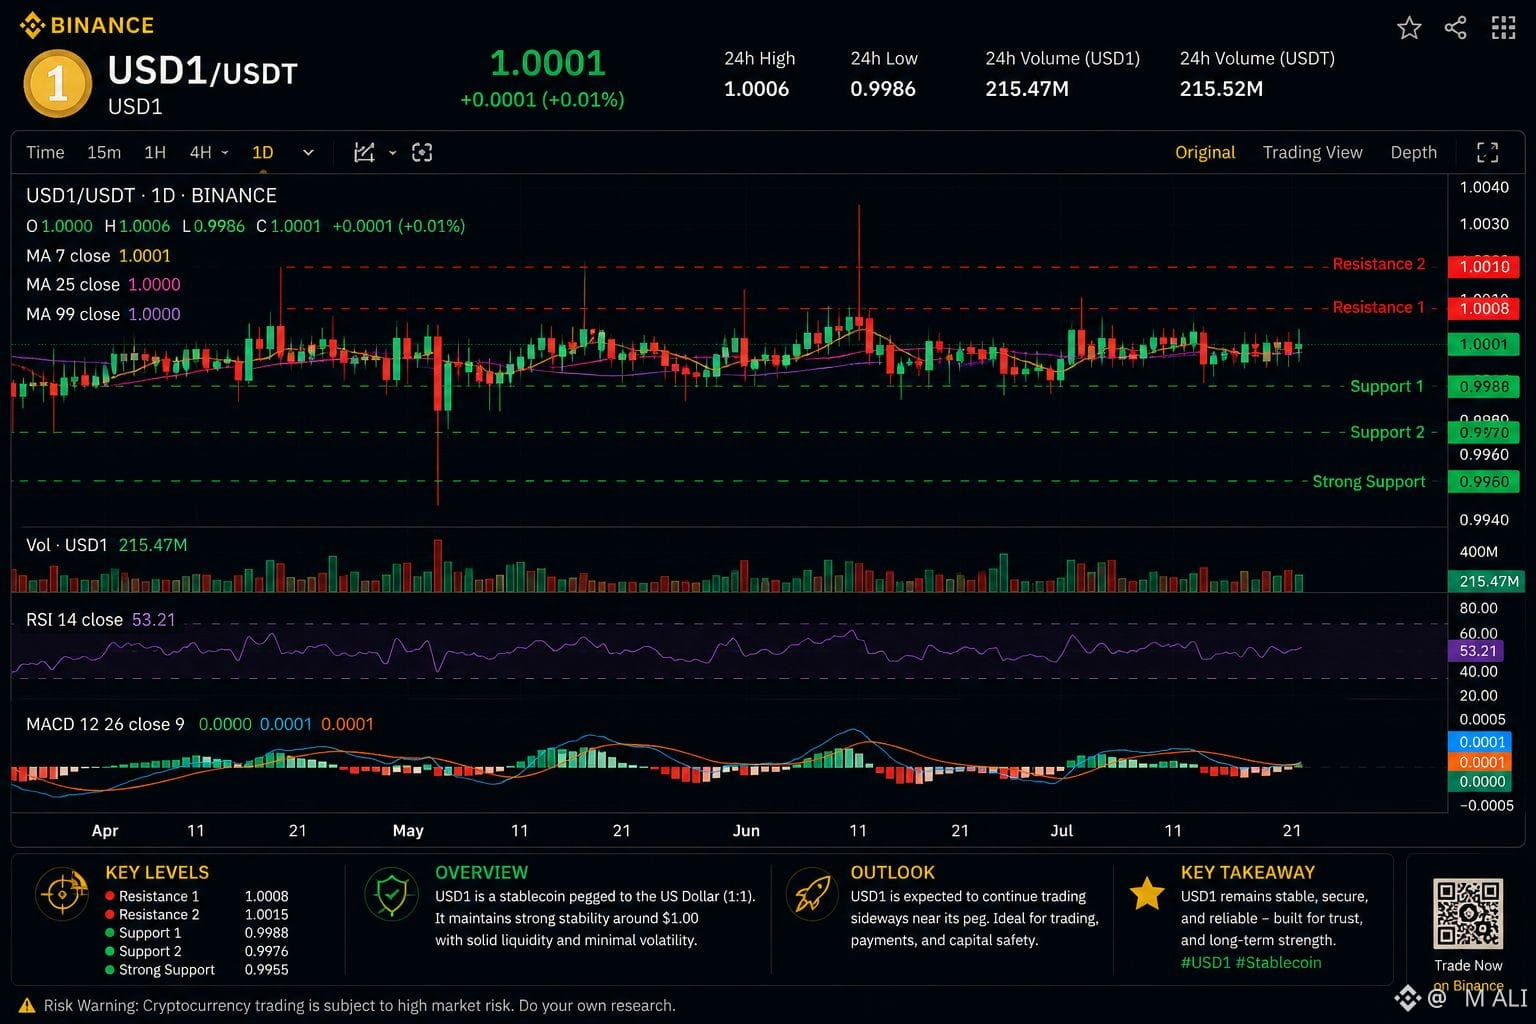The image size is (1536, 1024).
Task: Click the Overview shield checkmark icon
Action: (x=391, y=893)
